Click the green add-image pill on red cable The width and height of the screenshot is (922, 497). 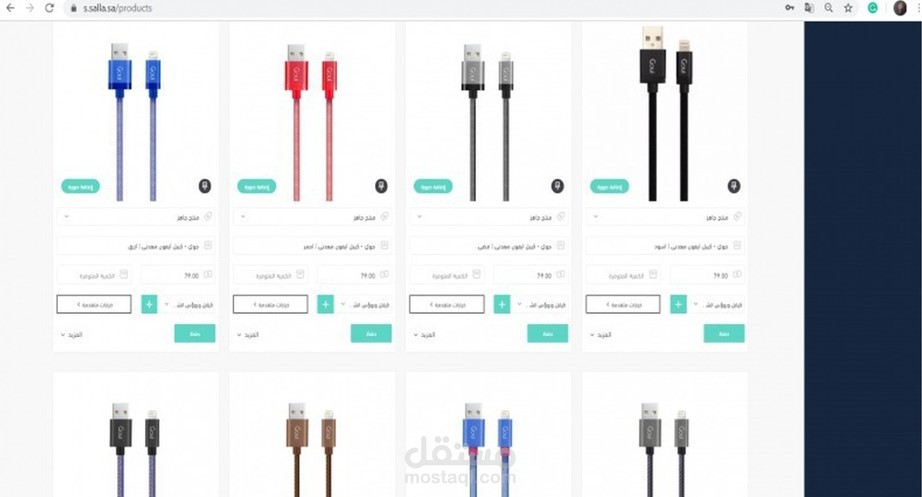tap(256, 186)
